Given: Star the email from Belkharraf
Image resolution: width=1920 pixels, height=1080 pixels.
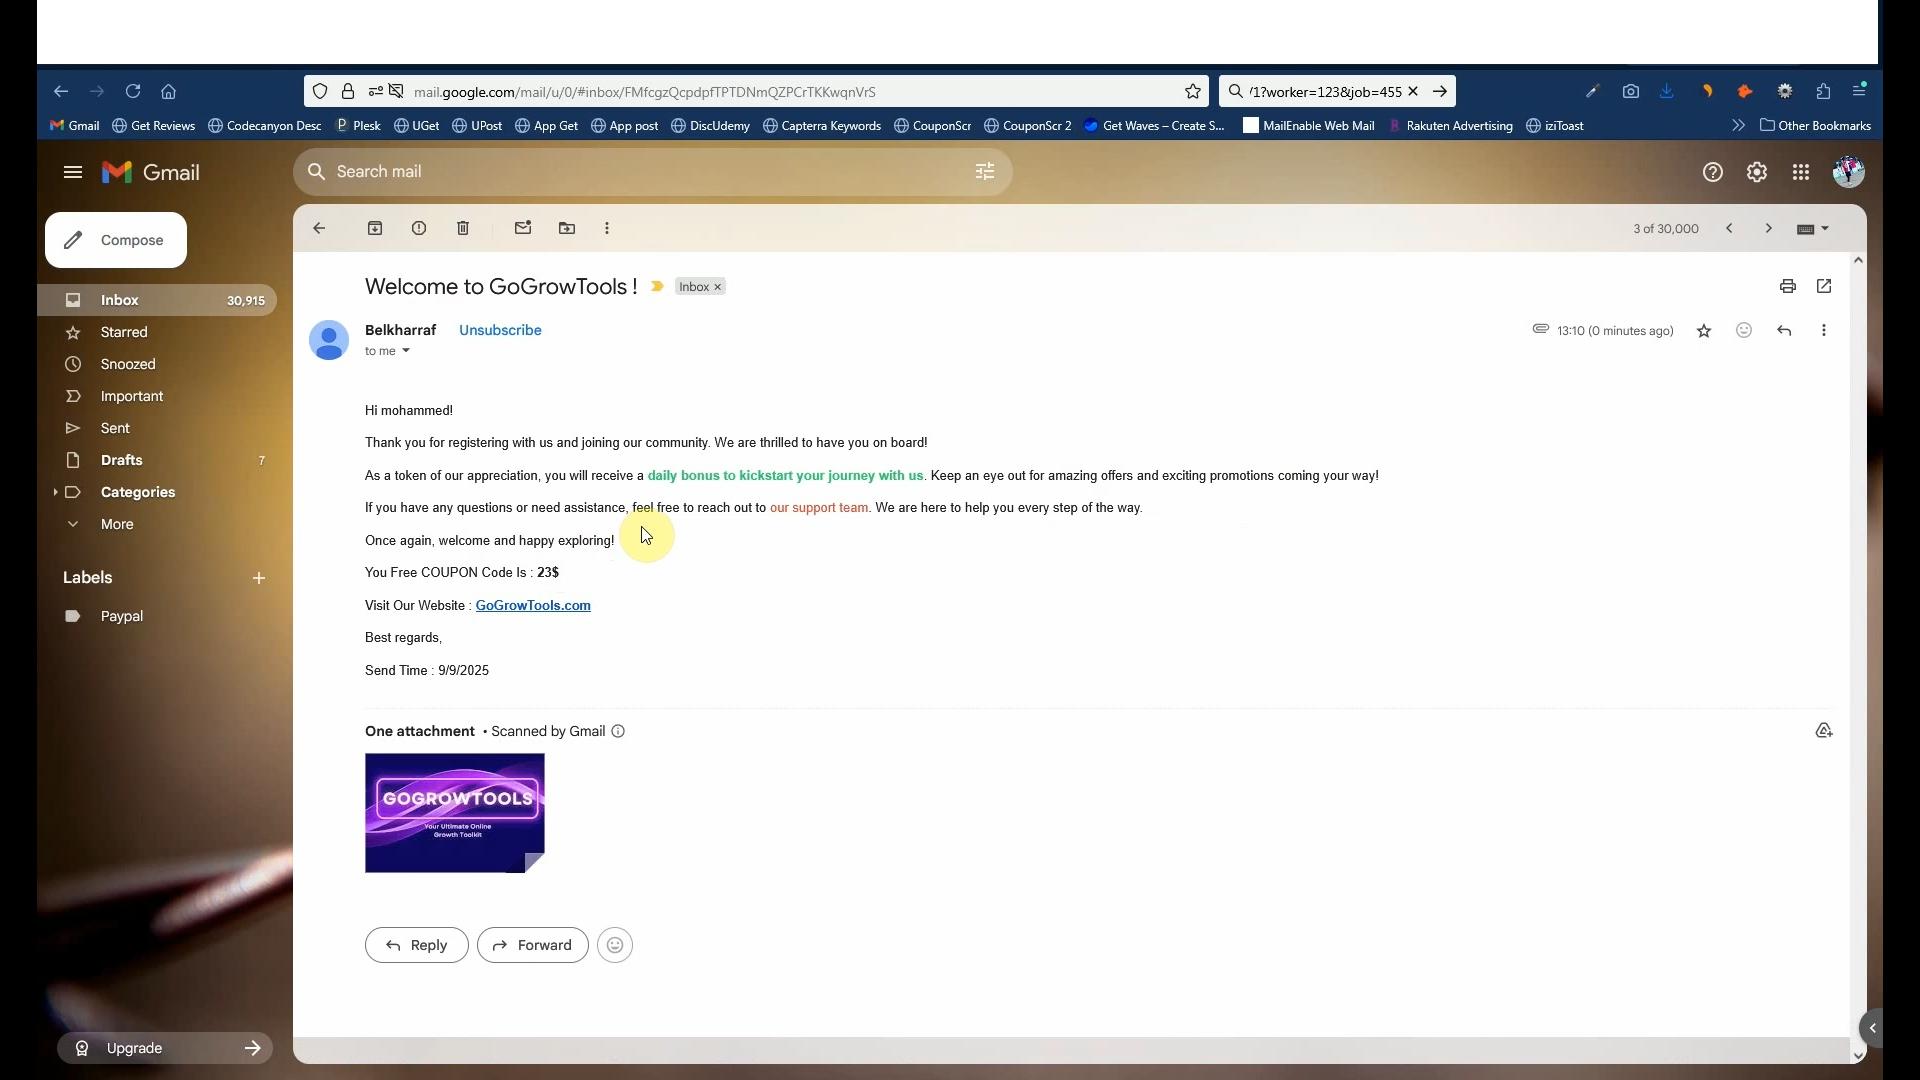Looking at the screenshot, I should coord(1704,331).
